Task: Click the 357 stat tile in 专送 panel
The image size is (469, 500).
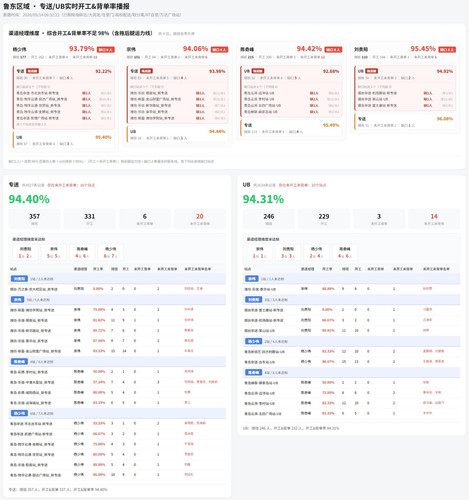Action: click(34, 219)
